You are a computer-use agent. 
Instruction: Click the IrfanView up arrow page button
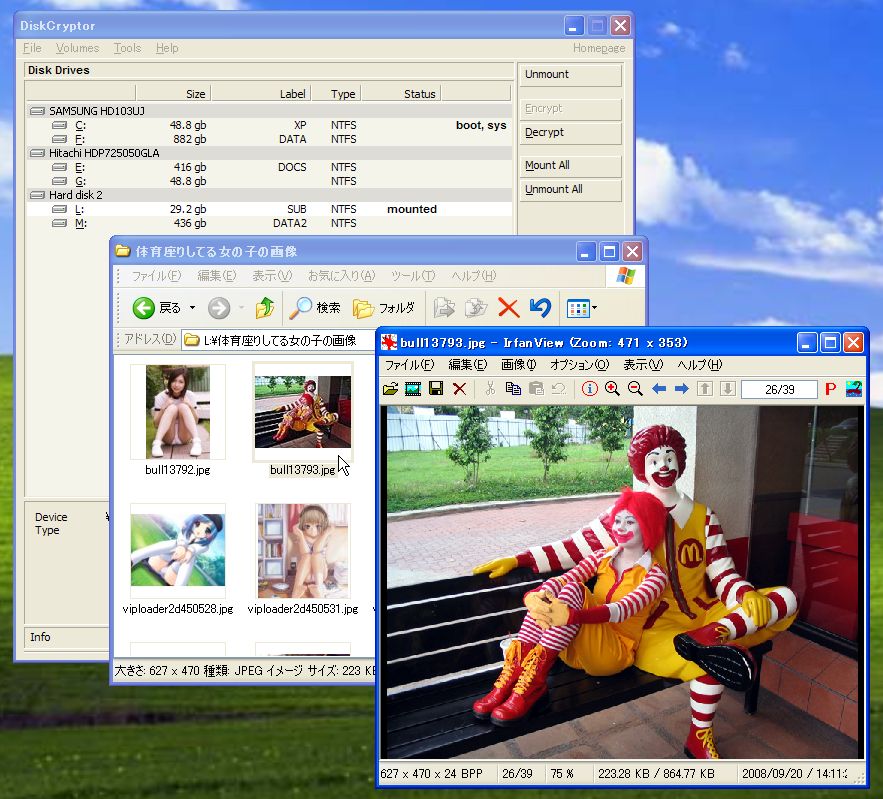click(x=705, y=389)
